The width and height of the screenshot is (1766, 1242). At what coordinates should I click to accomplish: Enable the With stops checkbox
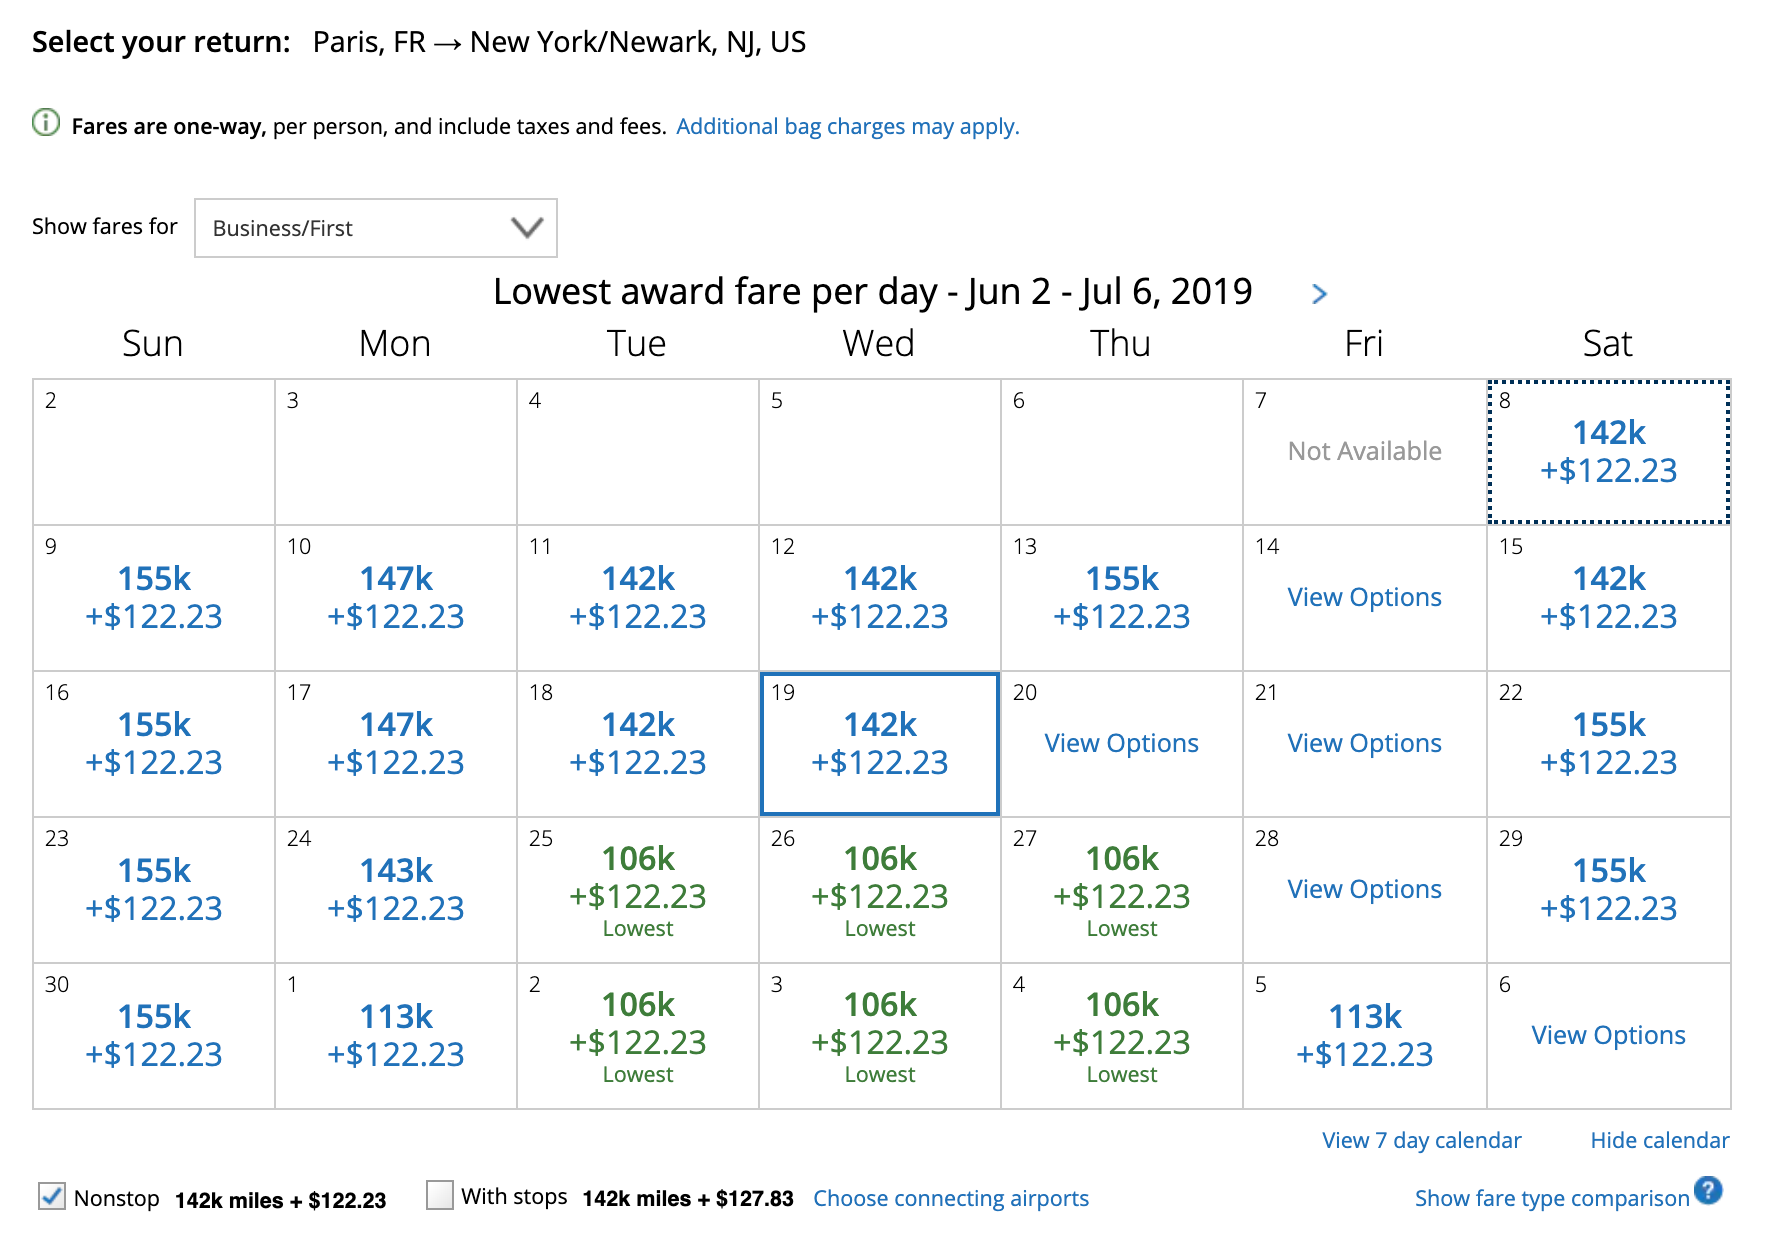coord(440,1195)
